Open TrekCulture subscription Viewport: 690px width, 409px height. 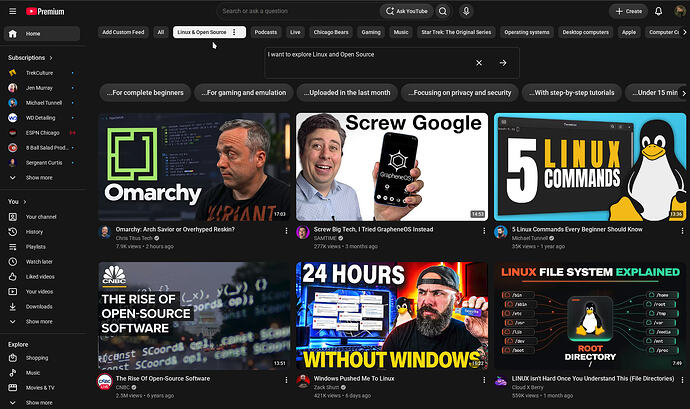42,73
